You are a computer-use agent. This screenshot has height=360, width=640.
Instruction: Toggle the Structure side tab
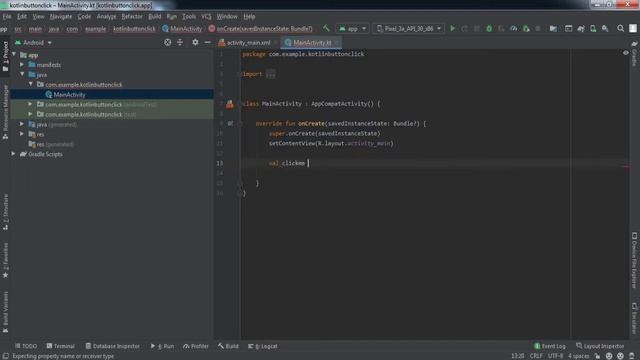[x=5, y=212]
